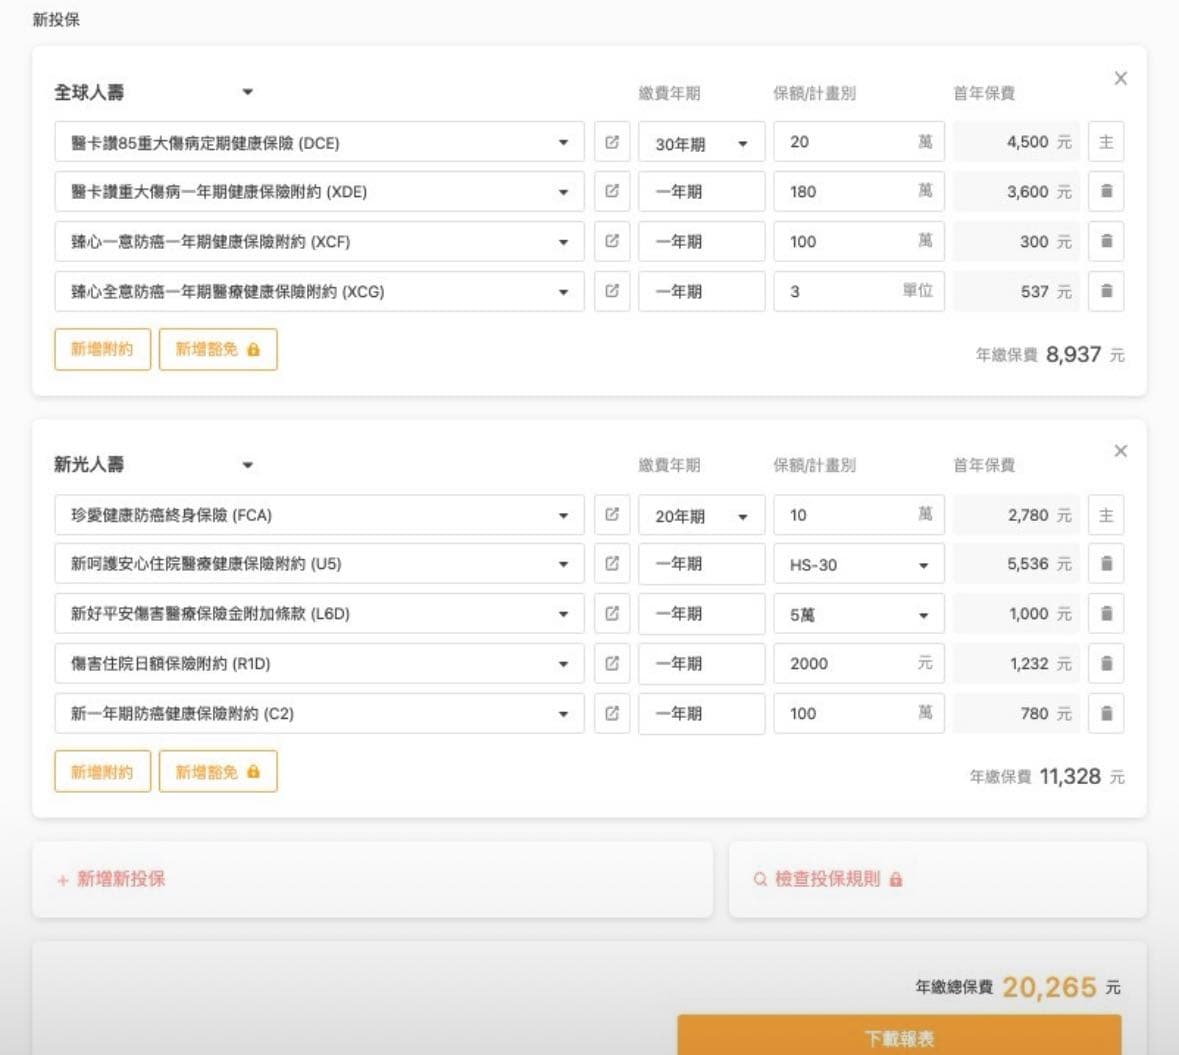Remove the 新呵護安心住院醫療 (U5) rider
The image size is (1179, 1055).
(x=1106, y=564)
